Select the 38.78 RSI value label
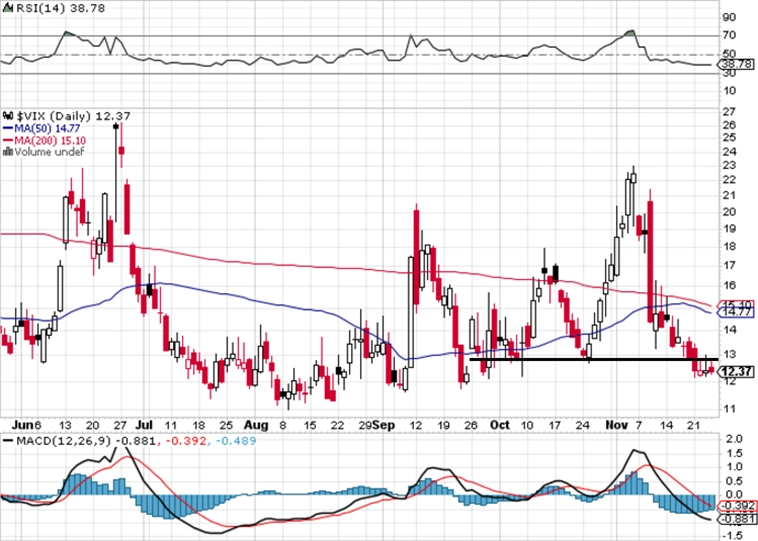 (x=736, y=64)
